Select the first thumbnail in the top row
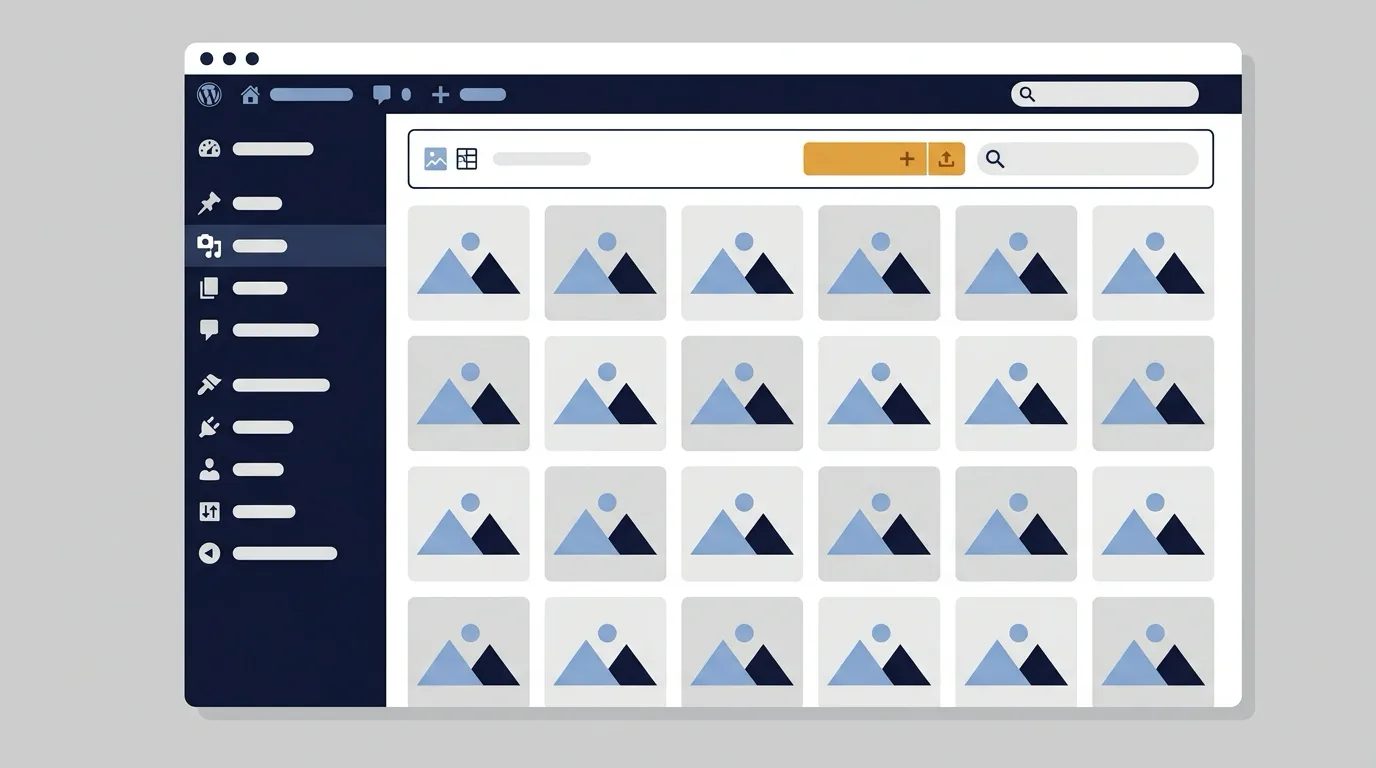Image resolution: width=1376 pixels, height=768 pixels. pos(469,263)
